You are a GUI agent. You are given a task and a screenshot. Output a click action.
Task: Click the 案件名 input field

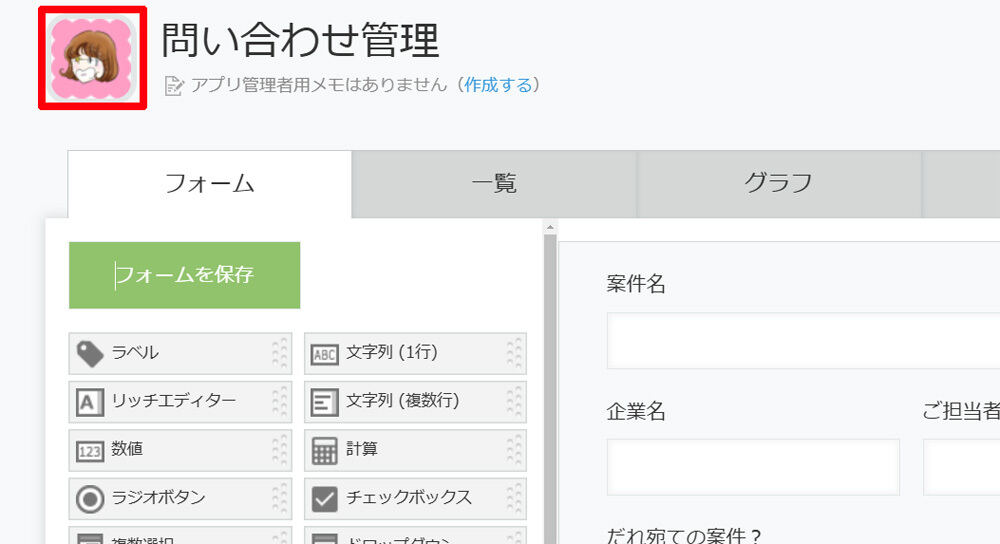(803, 341)
